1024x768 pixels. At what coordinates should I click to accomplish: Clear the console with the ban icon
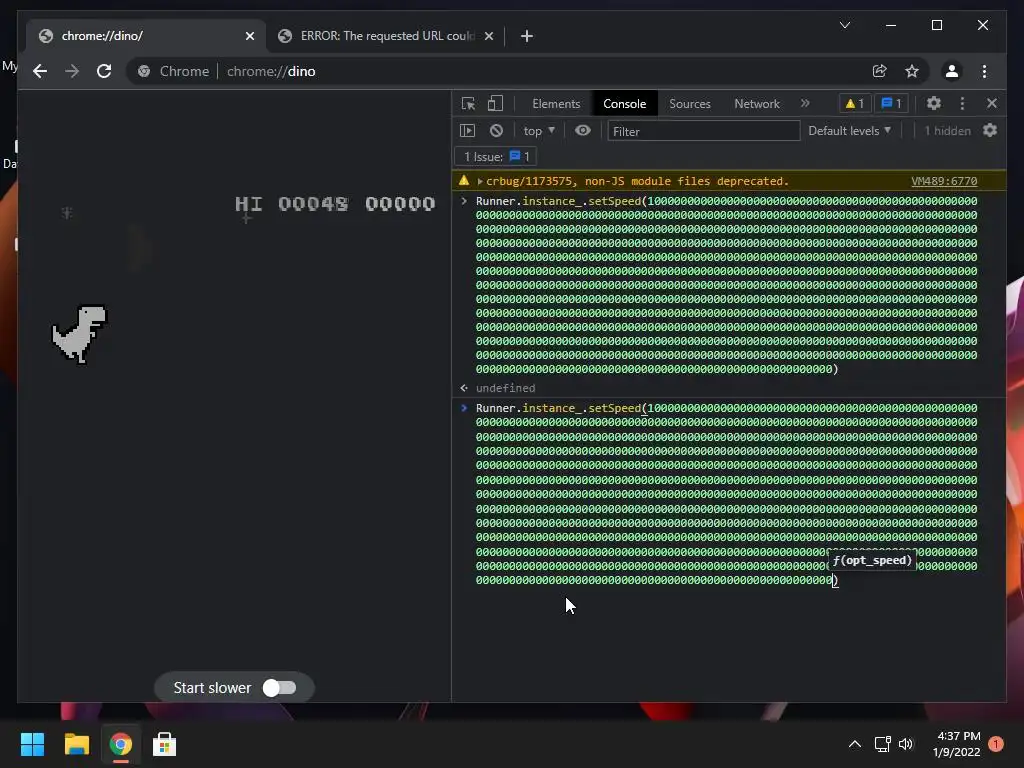496,131
